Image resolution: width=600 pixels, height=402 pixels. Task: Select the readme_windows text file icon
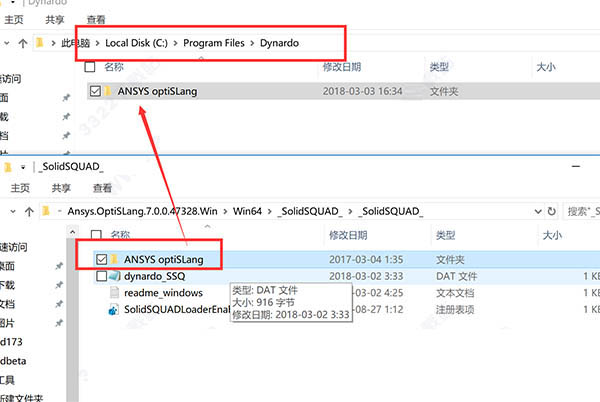[x=114, y=293]
